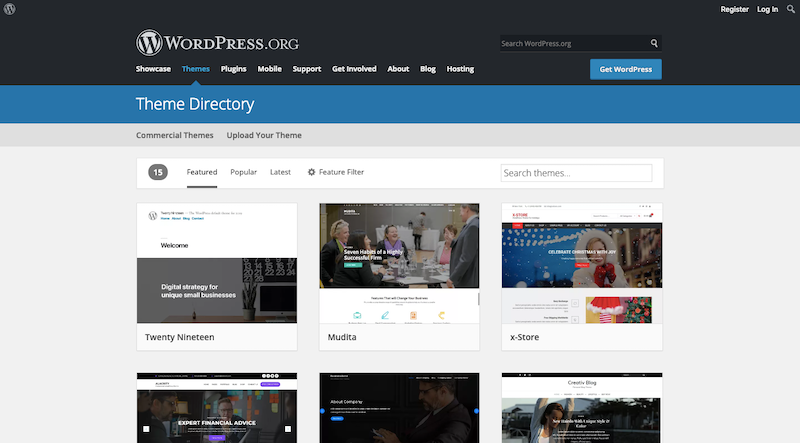Select Themes in main navigation
Image resolution: width=800 pixels, height=443 pixels.
(x=195, y=69)
